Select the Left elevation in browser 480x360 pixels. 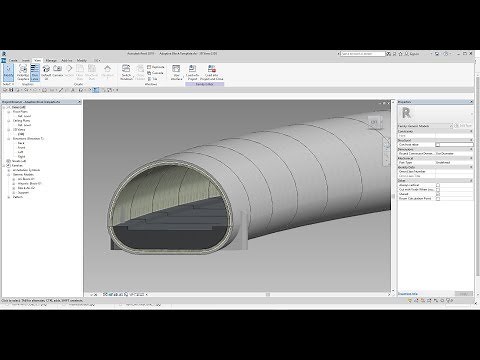[21, 152]
